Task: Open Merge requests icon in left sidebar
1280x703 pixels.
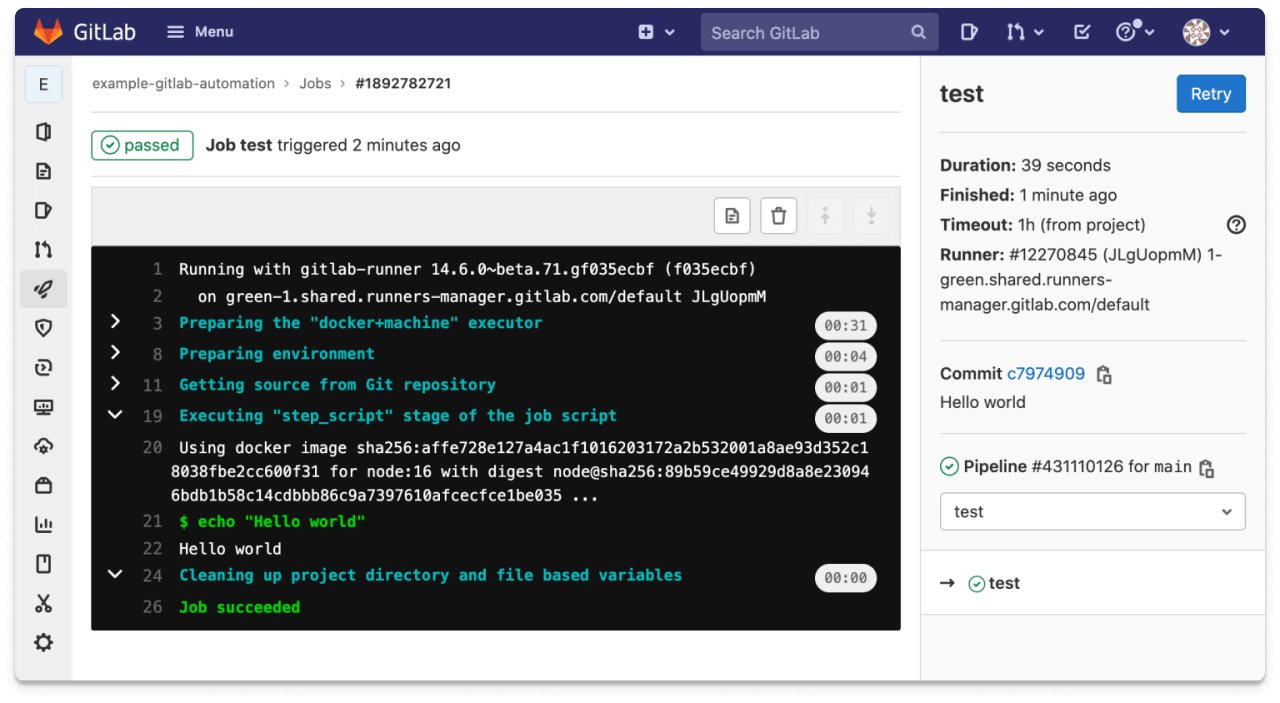Action: tap(43, 249)
